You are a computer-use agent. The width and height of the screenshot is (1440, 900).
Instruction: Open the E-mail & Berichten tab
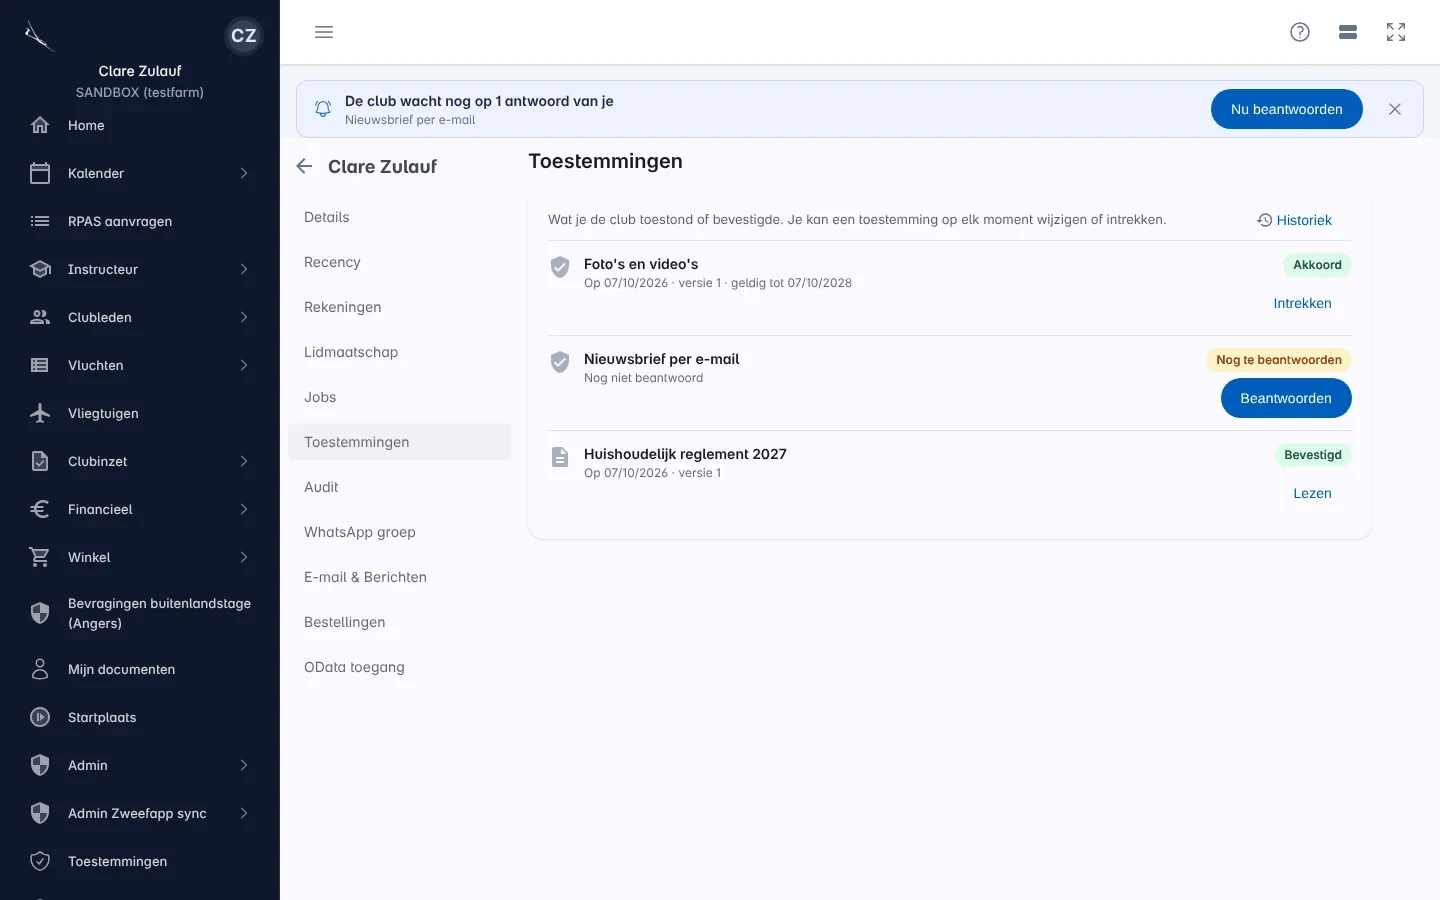pyautogui.click(x=399, y=577)
